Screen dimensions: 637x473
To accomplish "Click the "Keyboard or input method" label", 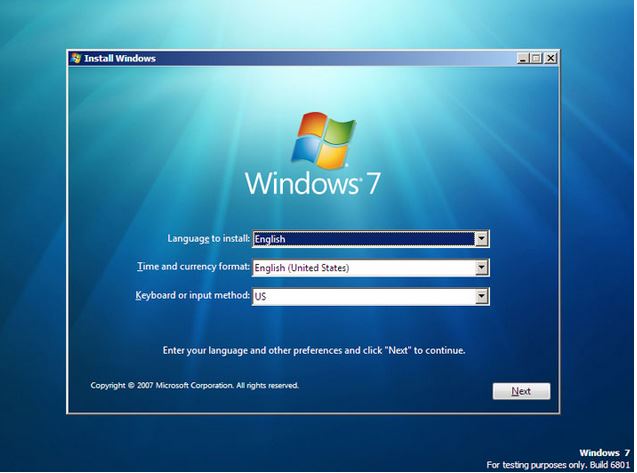I will point(192,297).
